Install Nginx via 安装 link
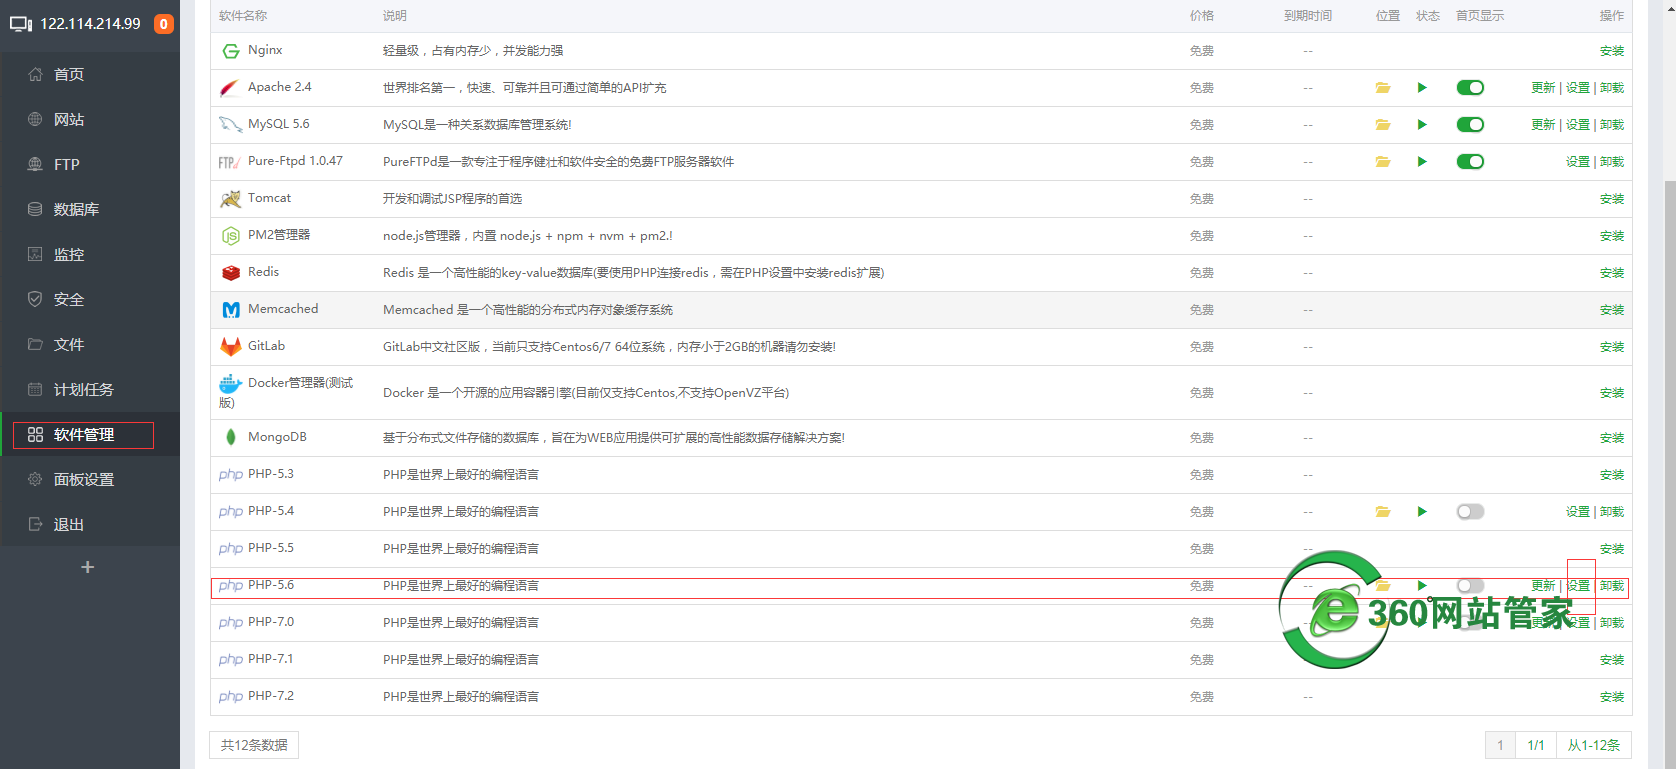The width and height of the screenshot is (1676, 769). pos(1612,51)
